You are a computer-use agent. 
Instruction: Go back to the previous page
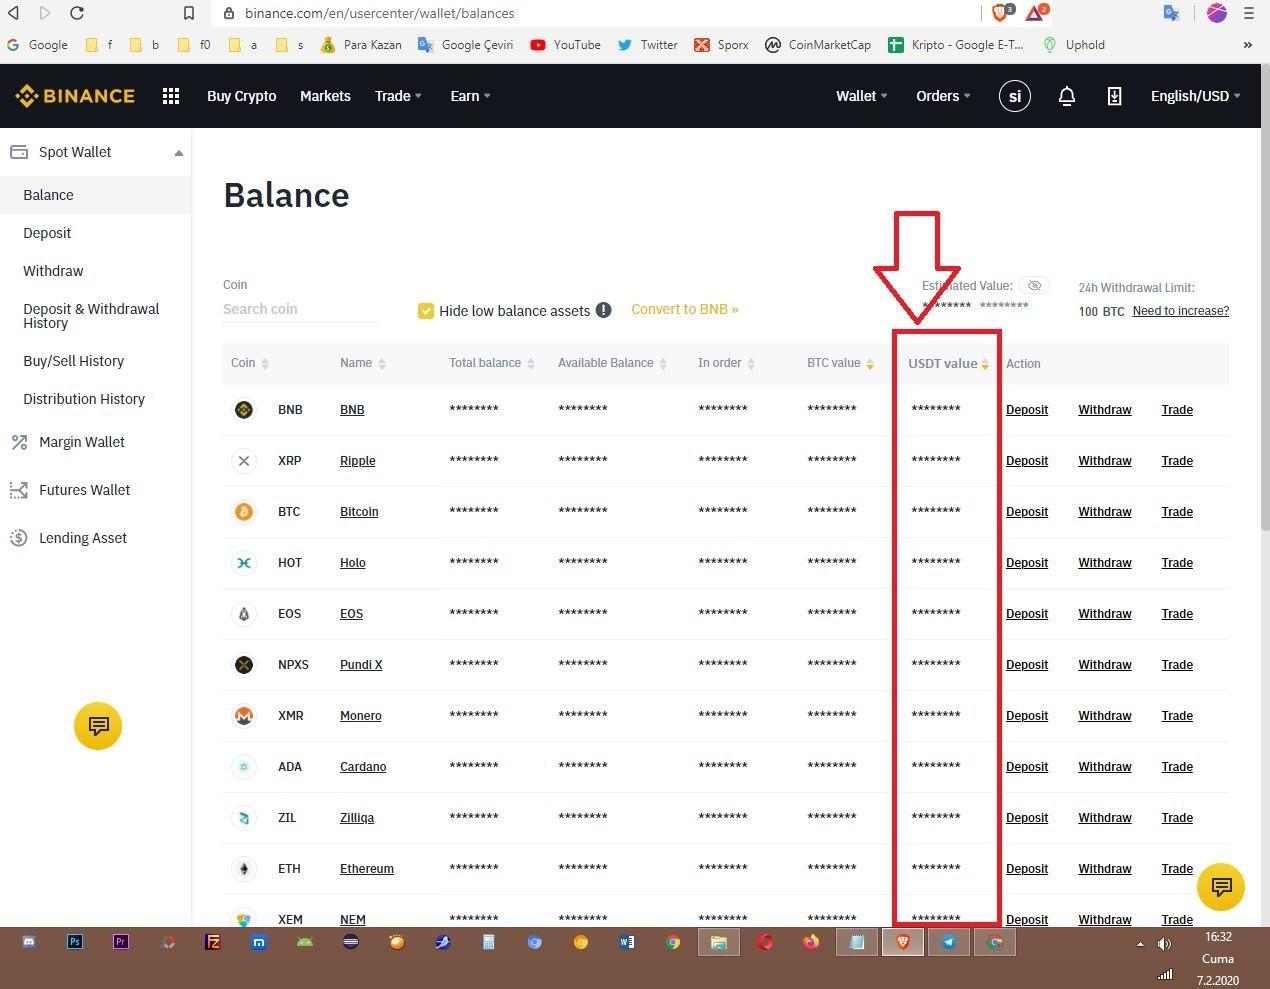(x=14, y=13)
